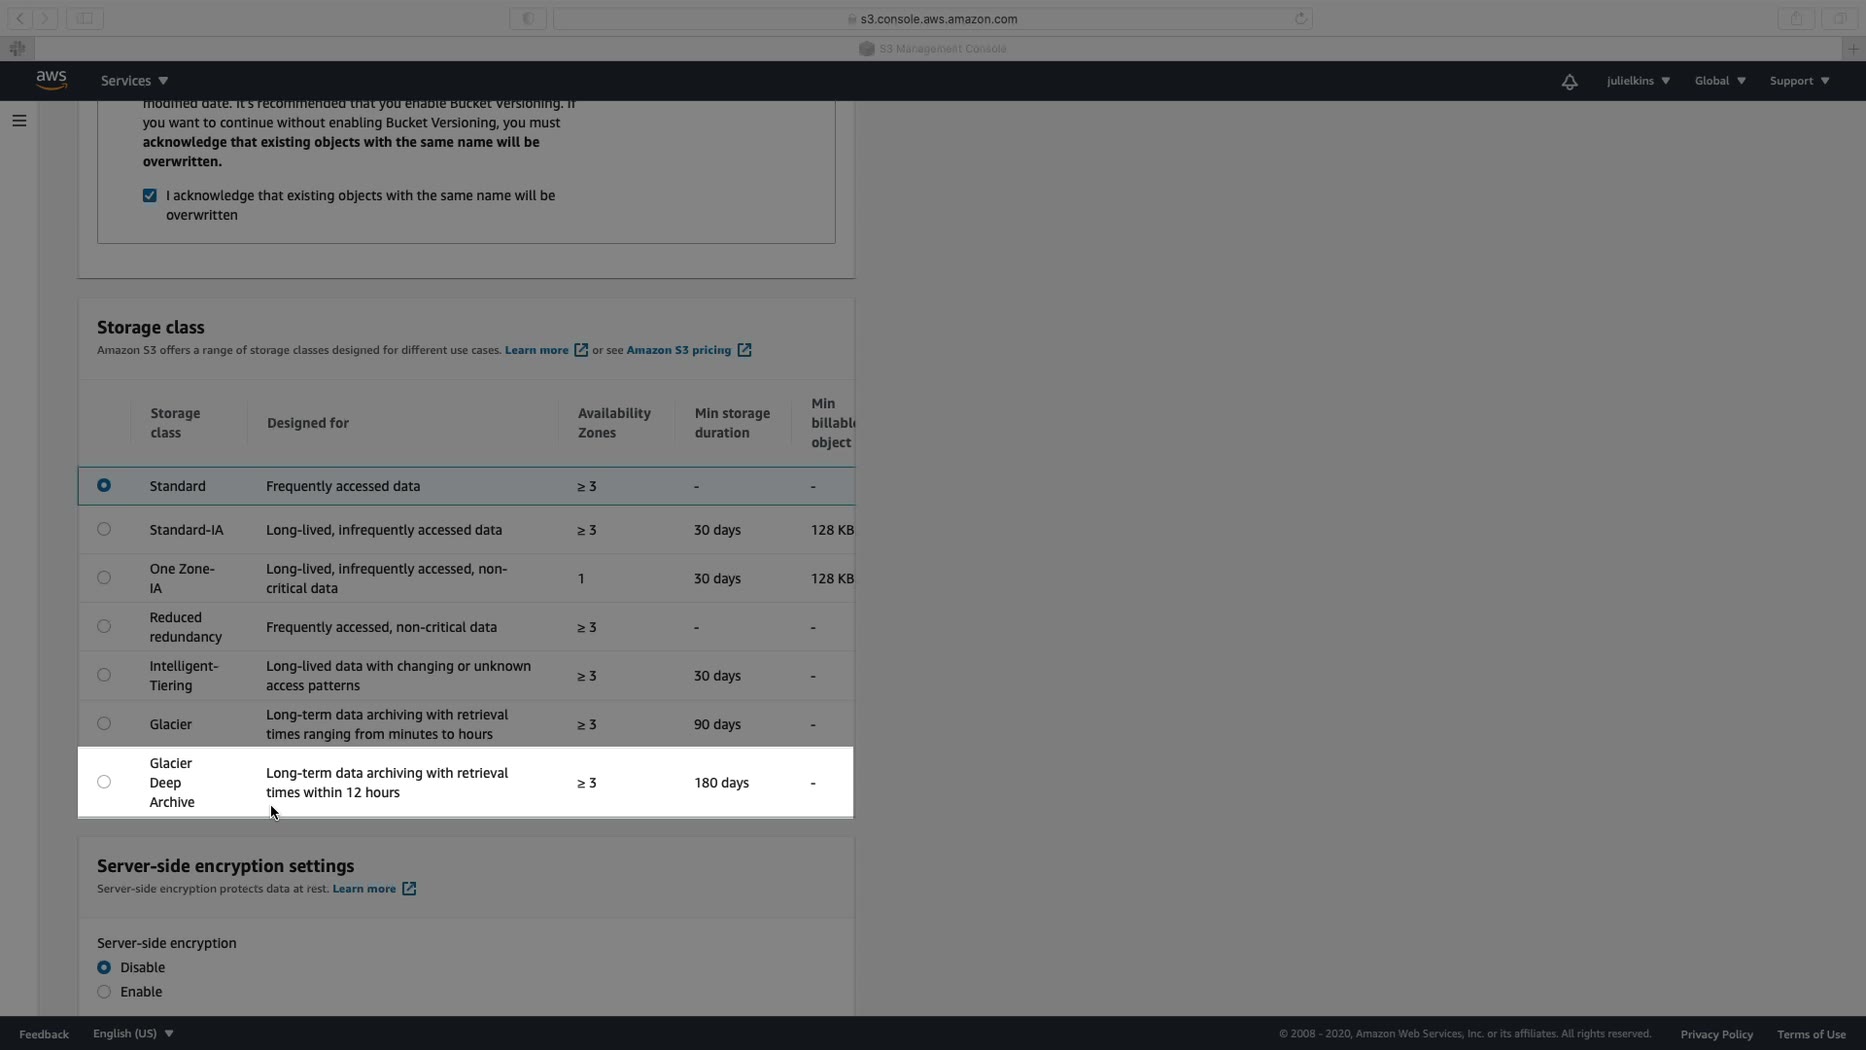
Task: Click 'Frequently accessed data' in Standard row
Action: click(x=343, y=486)
